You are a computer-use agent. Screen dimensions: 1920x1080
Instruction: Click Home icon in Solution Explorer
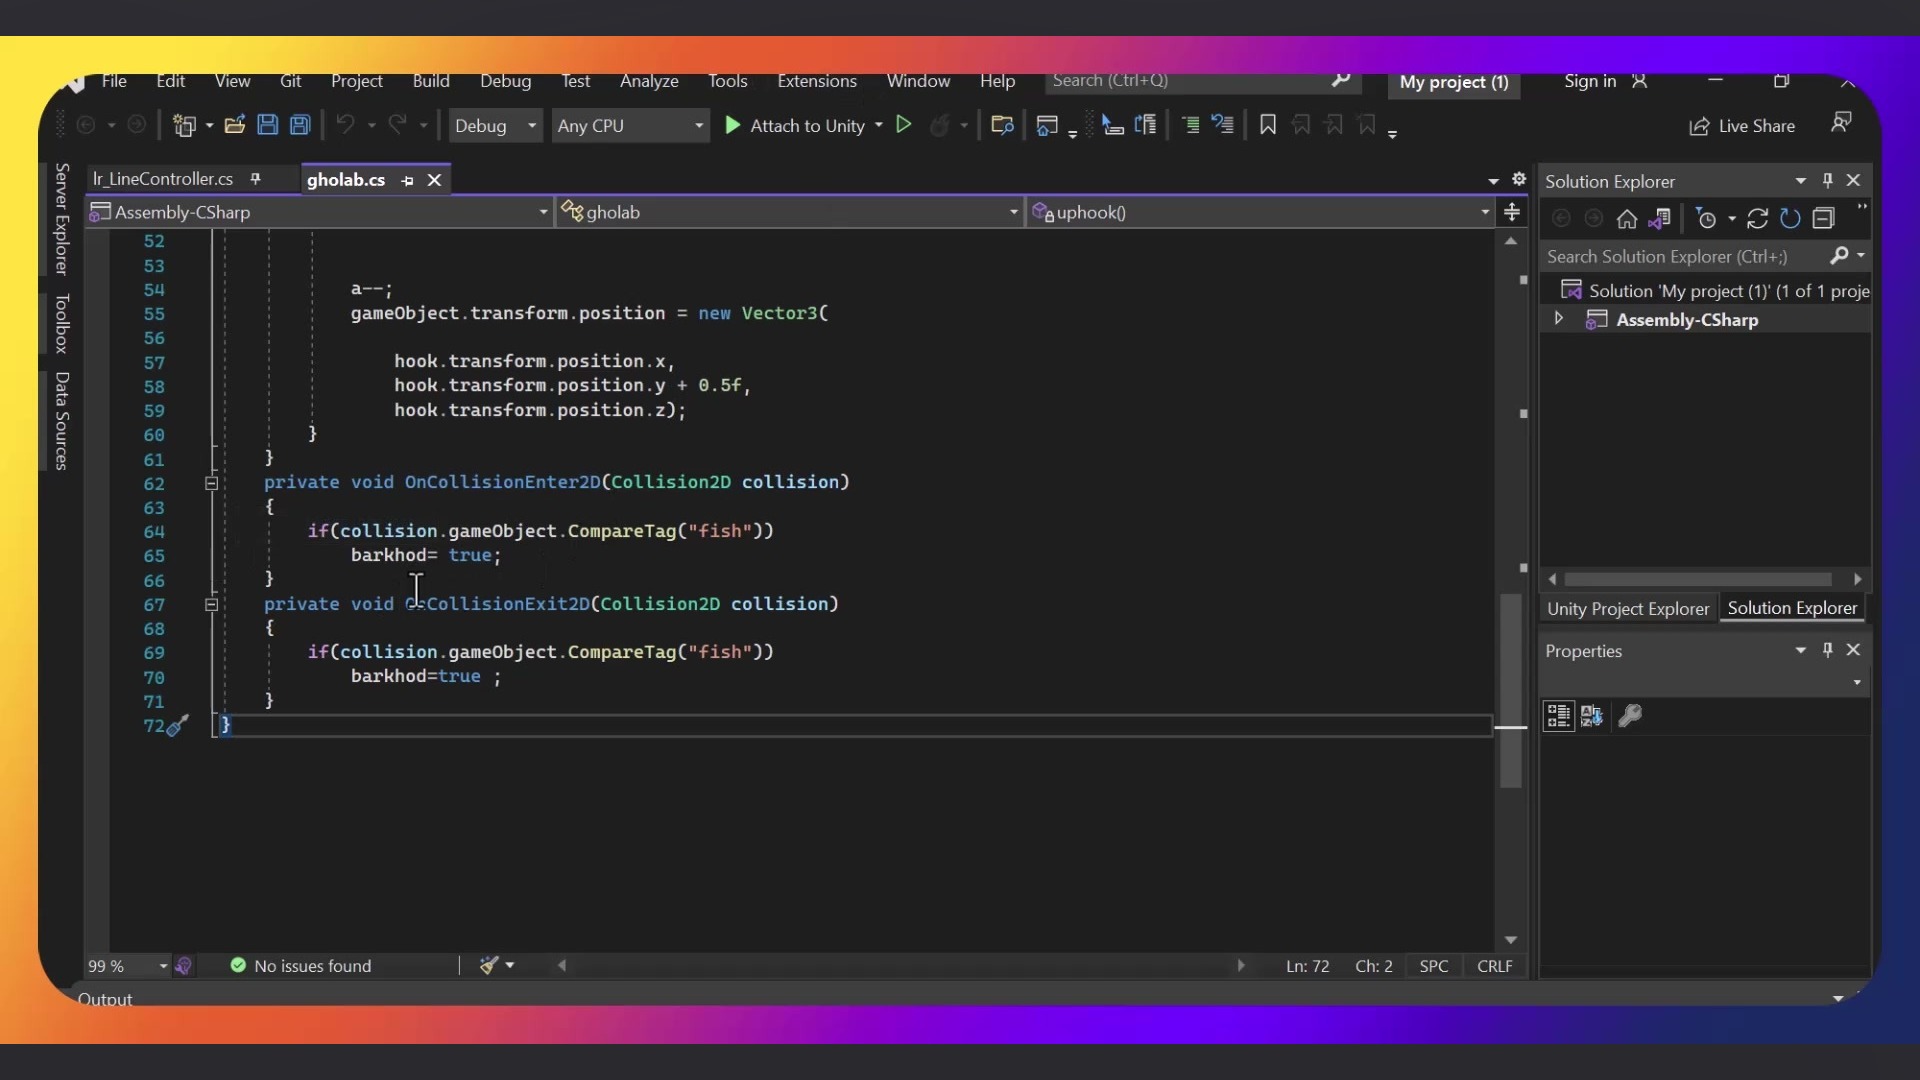pos(1627,219)
